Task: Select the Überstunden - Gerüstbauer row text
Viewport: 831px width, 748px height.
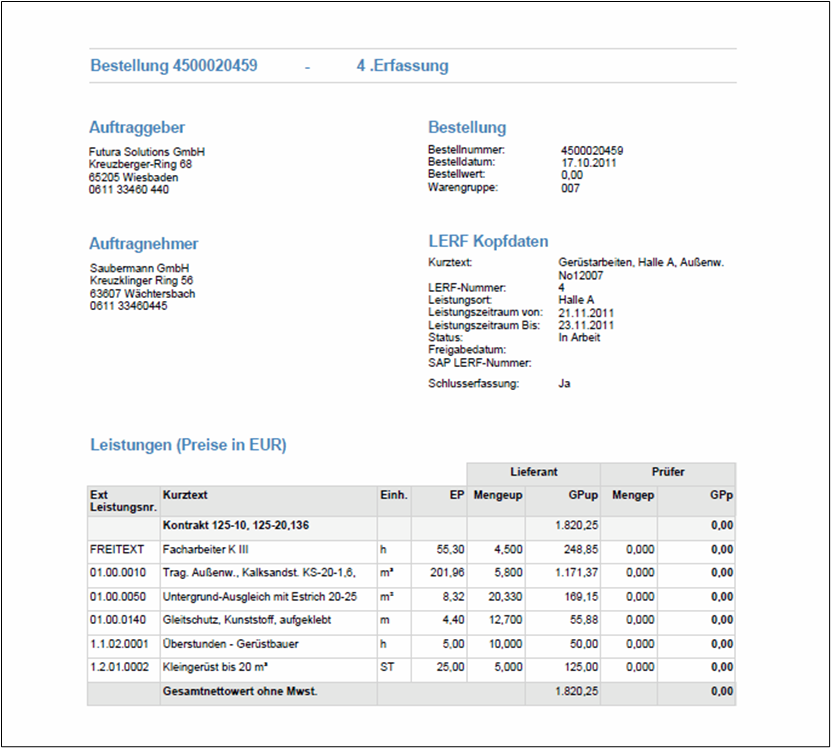Action: (x=230, y=645)
